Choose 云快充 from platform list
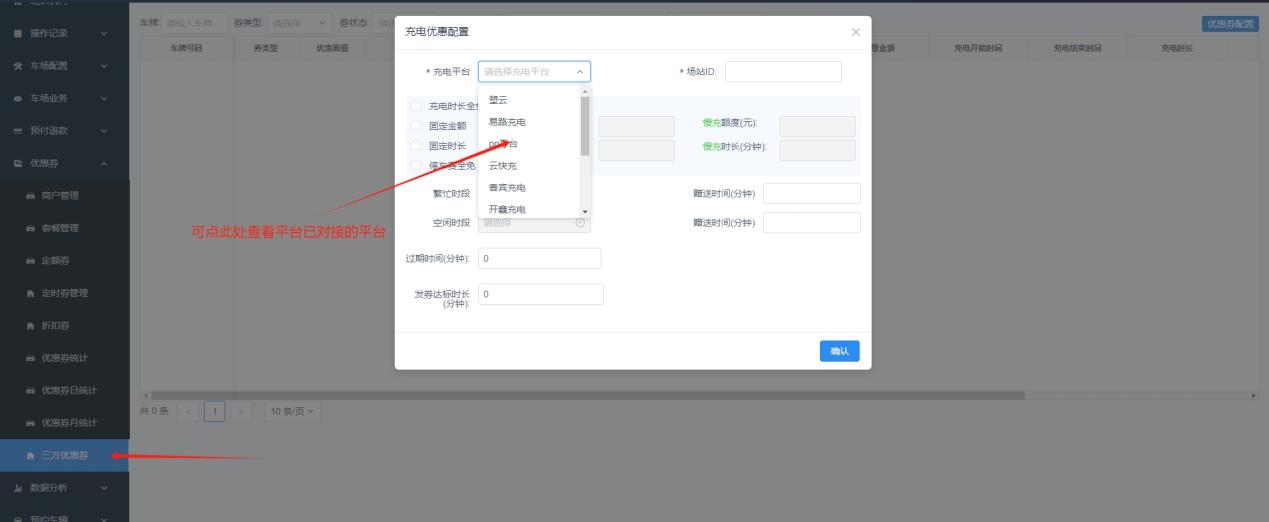The image size is (1269, 522). point(529,166)
